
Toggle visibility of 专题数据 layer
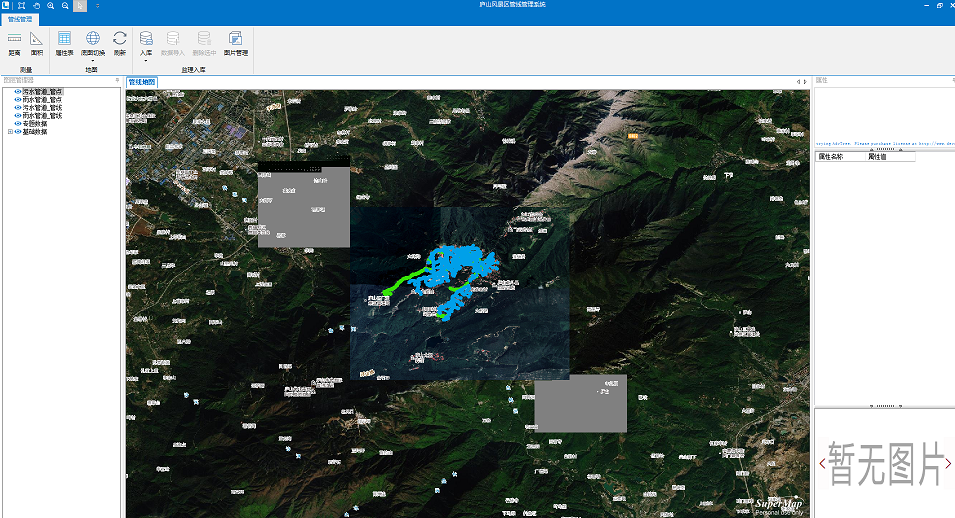18,123
